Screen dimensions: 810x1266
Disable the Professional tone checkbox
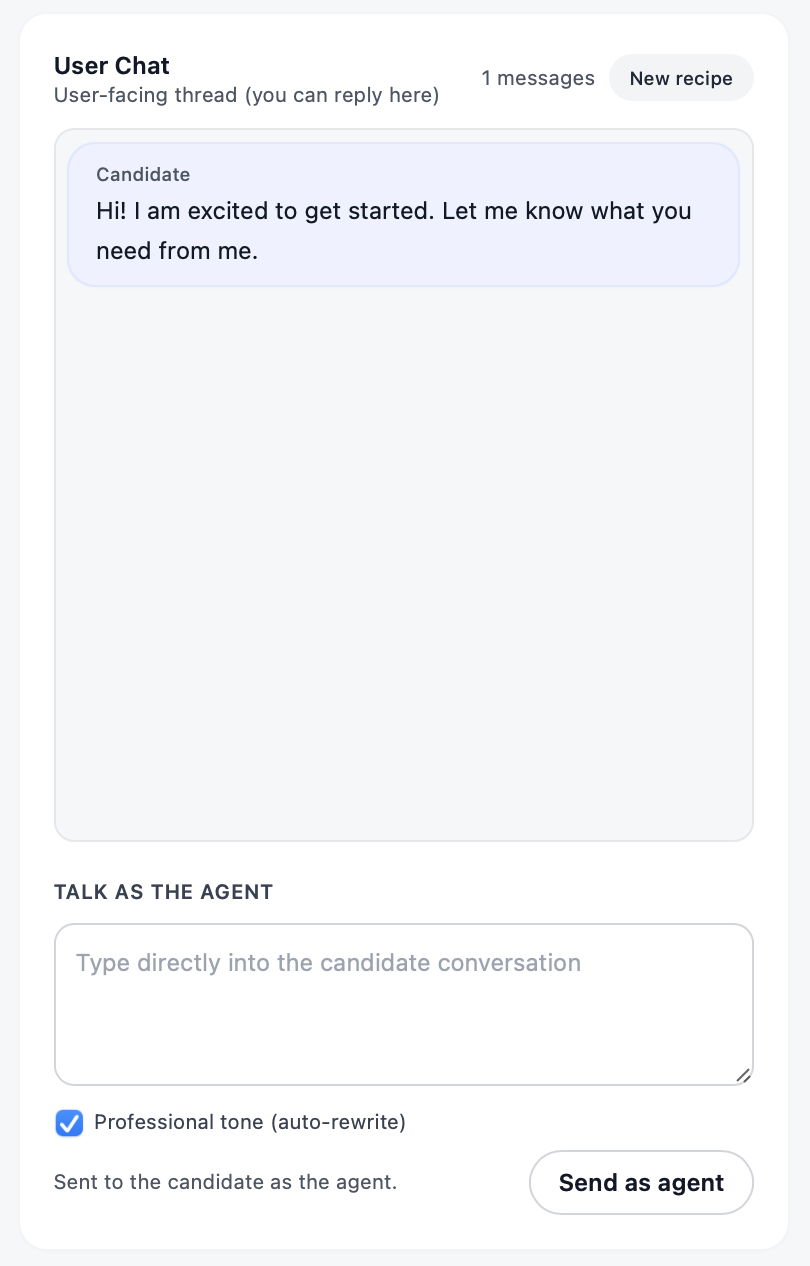69,1123
